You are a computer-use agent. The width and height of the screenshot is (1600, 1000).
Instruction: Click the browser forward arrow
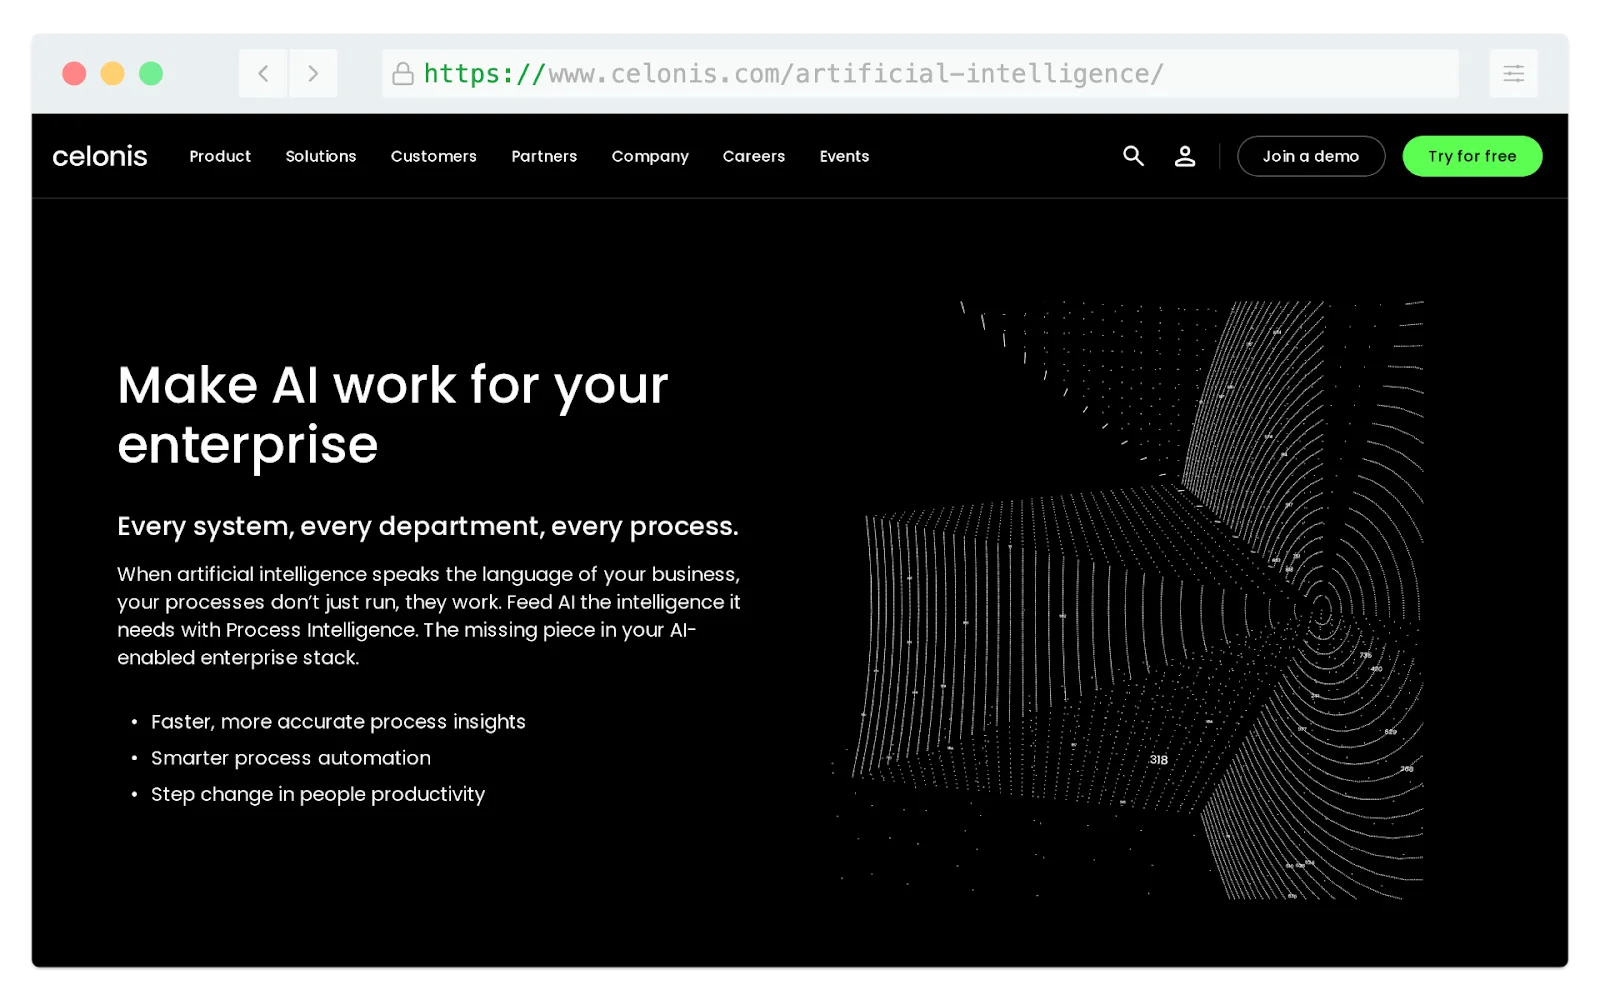pyautogui.click(x=313, y=74)
